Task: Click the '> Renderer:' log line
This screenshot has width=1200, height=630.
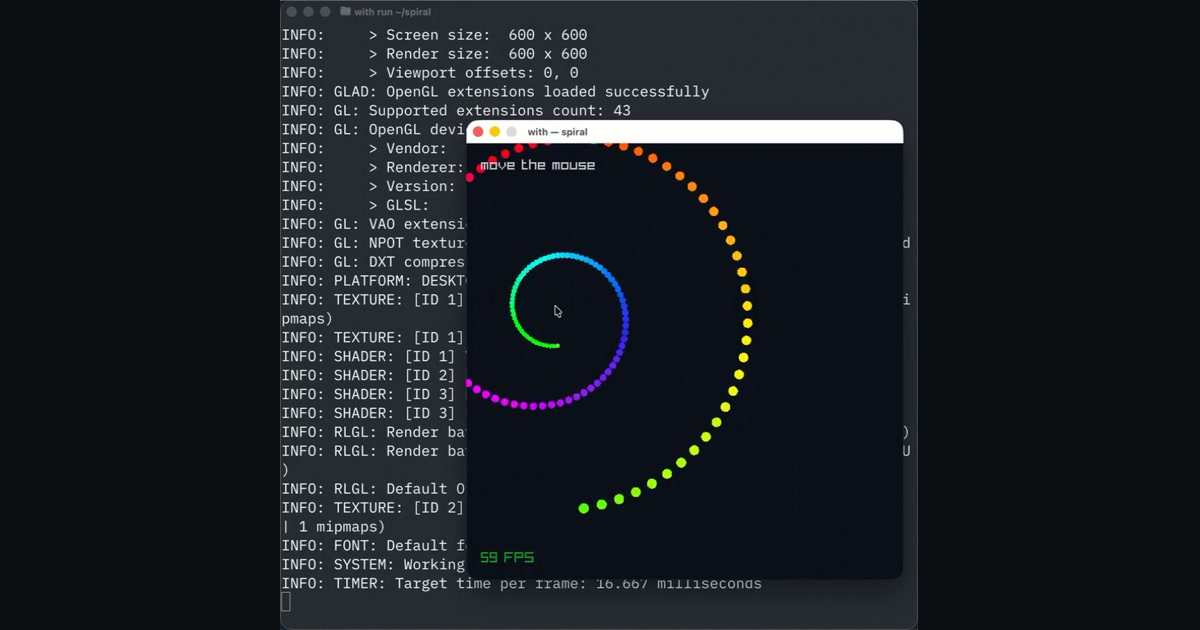Action: [x=373, y=167]
